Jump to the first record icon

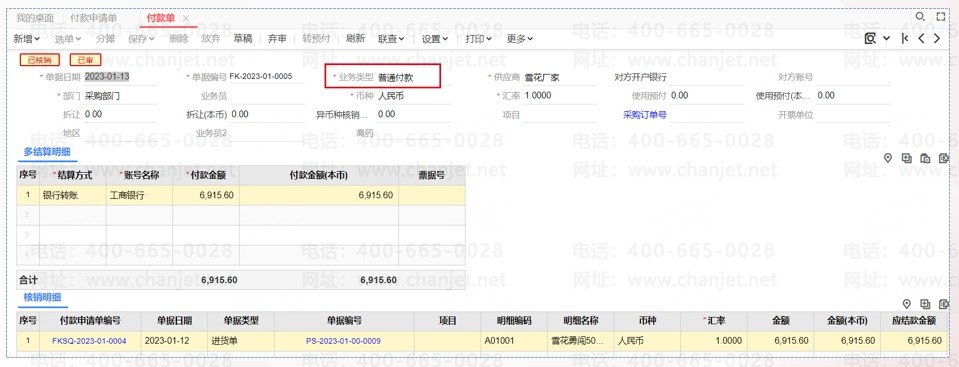pyautogui.click(x=905, y=39)
